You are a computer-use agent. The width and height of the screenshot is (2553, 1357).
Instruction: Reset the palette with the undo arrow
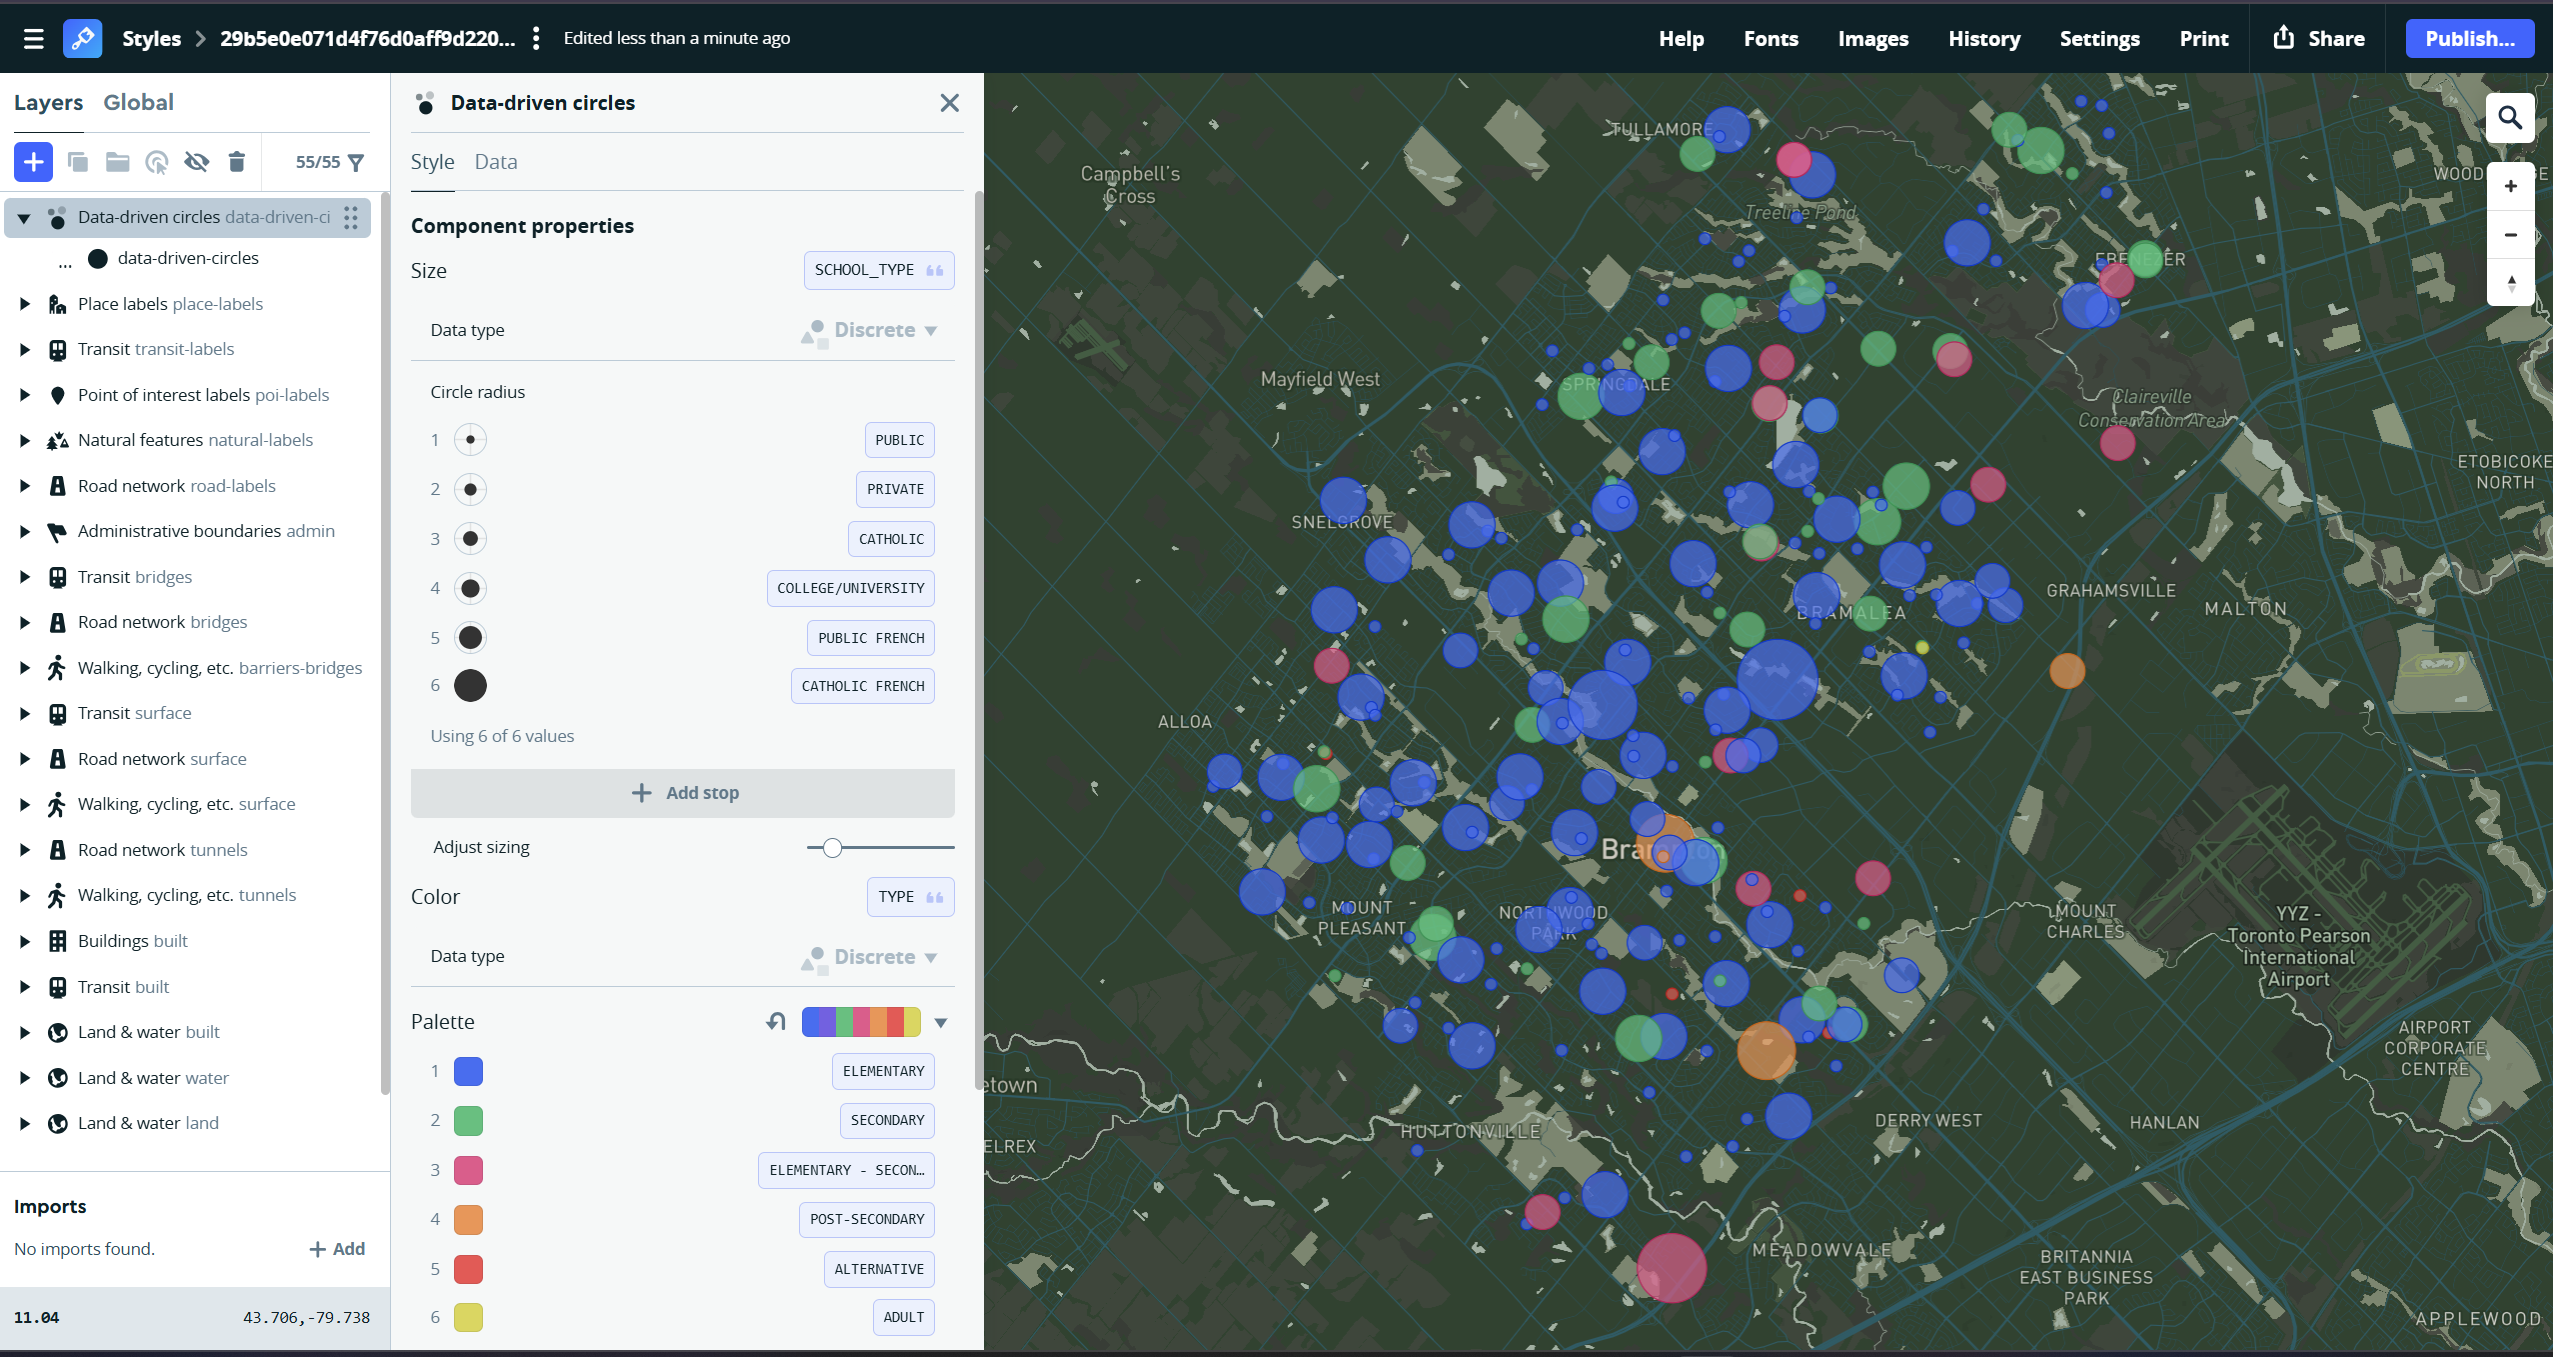[775, 1021]
